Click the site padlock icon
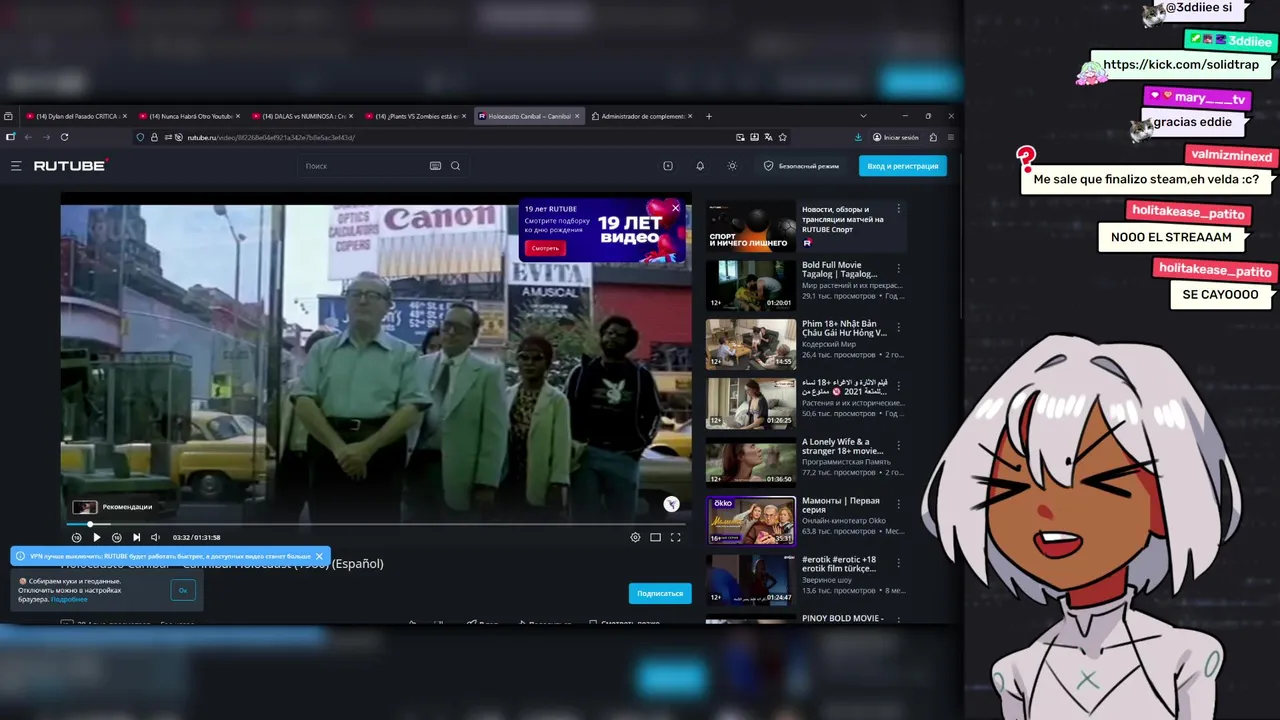The width and height of the screenshot is (1280, 720). coord(154,137)
